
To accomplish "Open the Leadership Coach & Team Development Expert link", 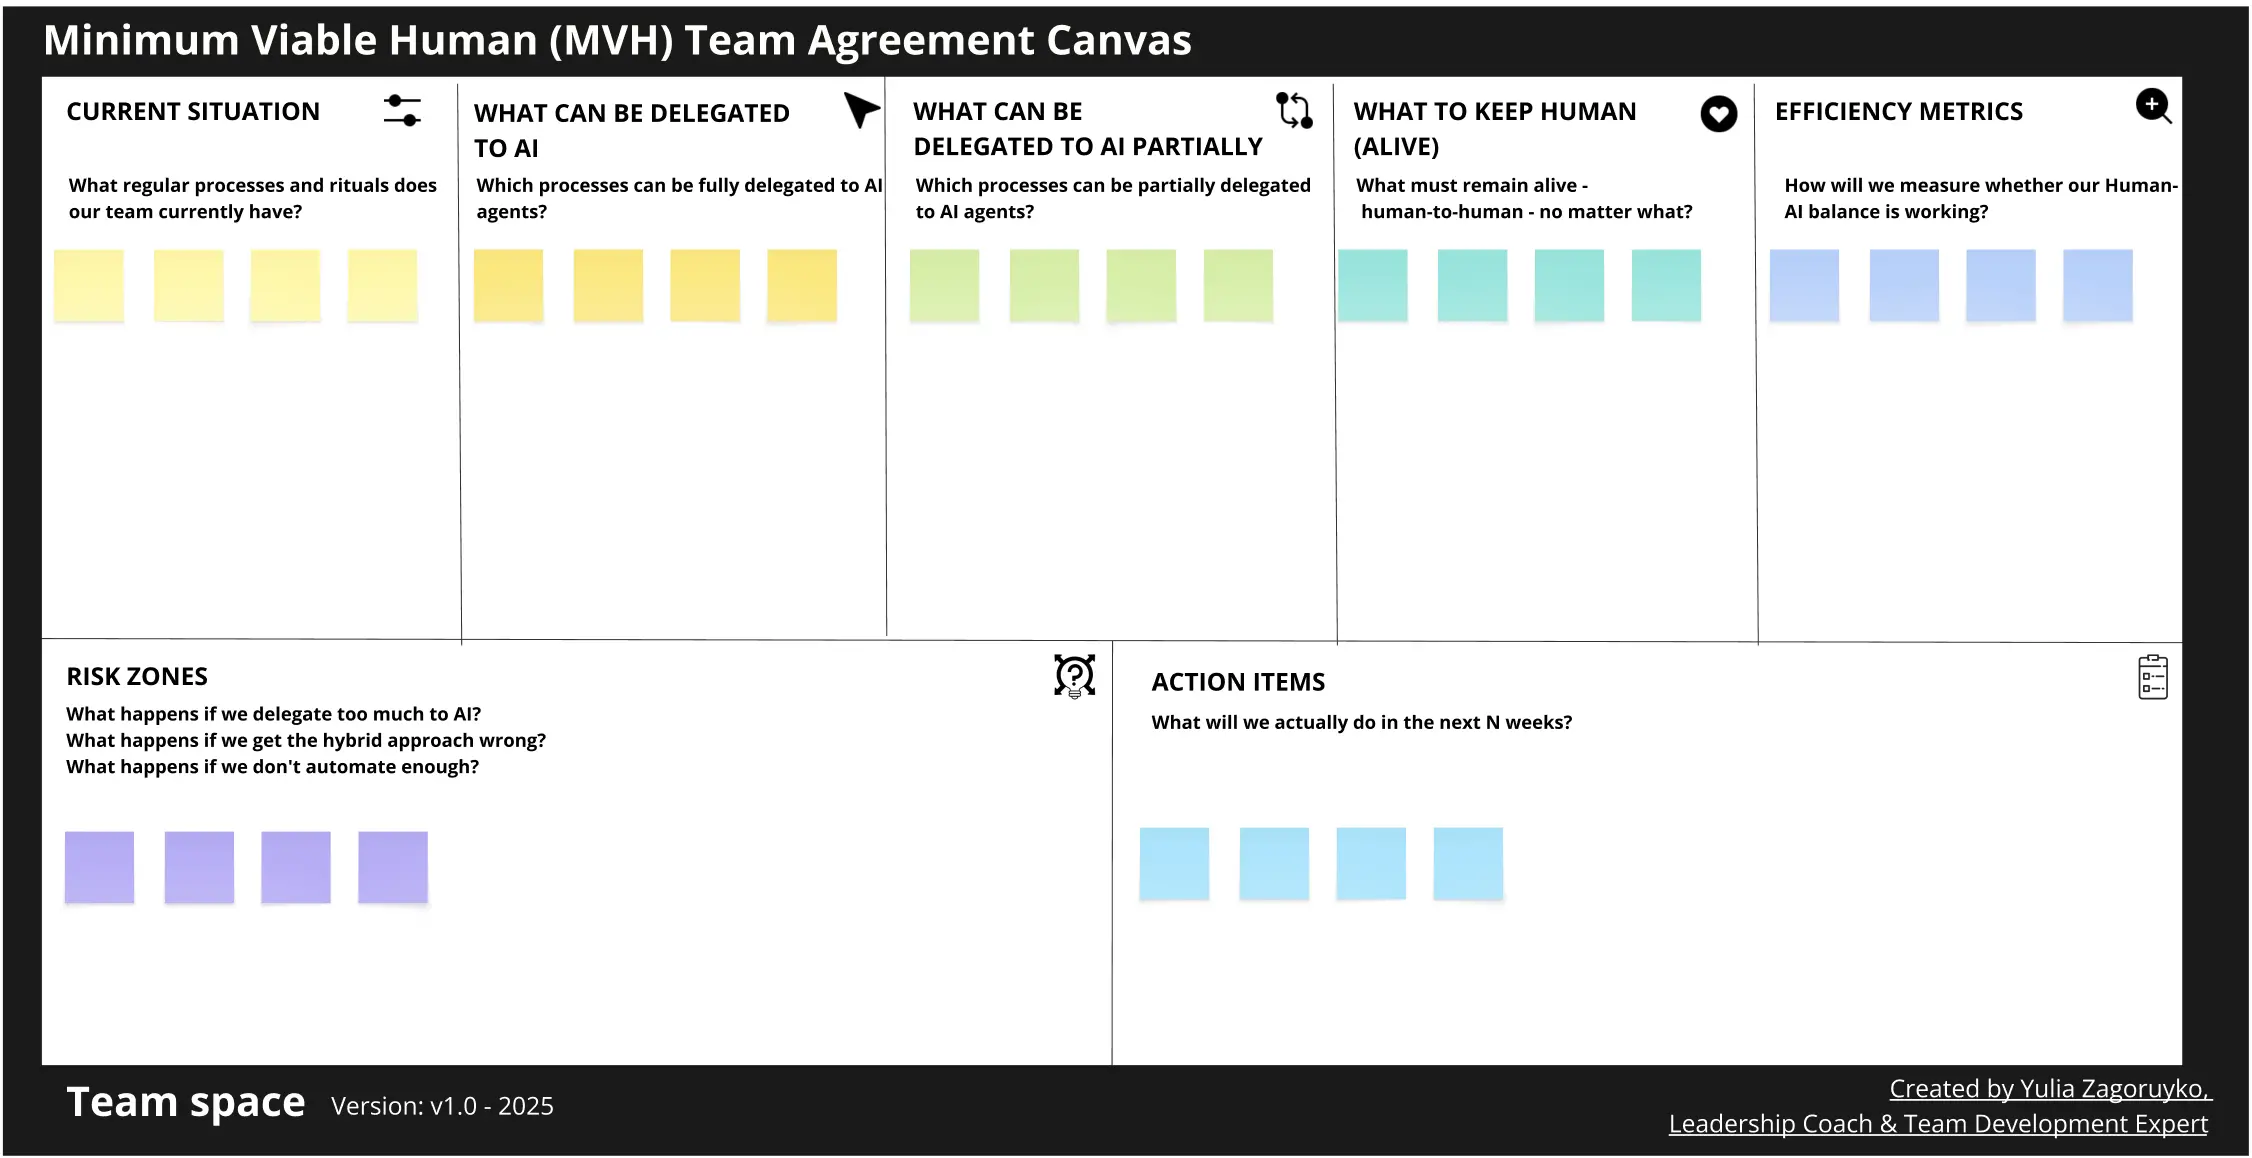I will pyautogui.click(x=1938, y=1124).
